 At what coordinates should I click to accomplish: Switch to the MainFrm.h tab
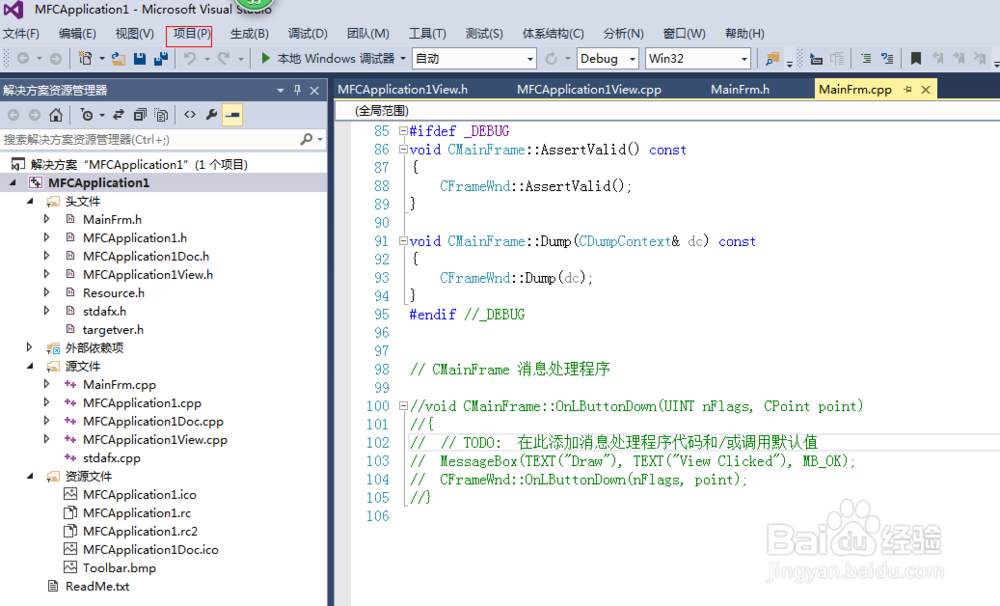coord(740,89)
